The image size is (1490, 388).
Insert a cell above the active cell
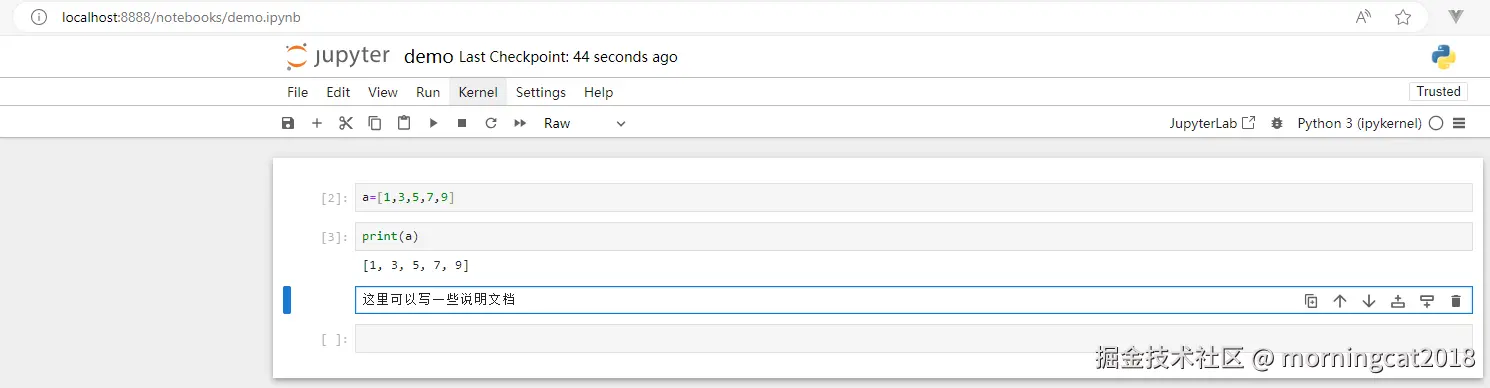pyautogui.click(x=1398, y=300)
